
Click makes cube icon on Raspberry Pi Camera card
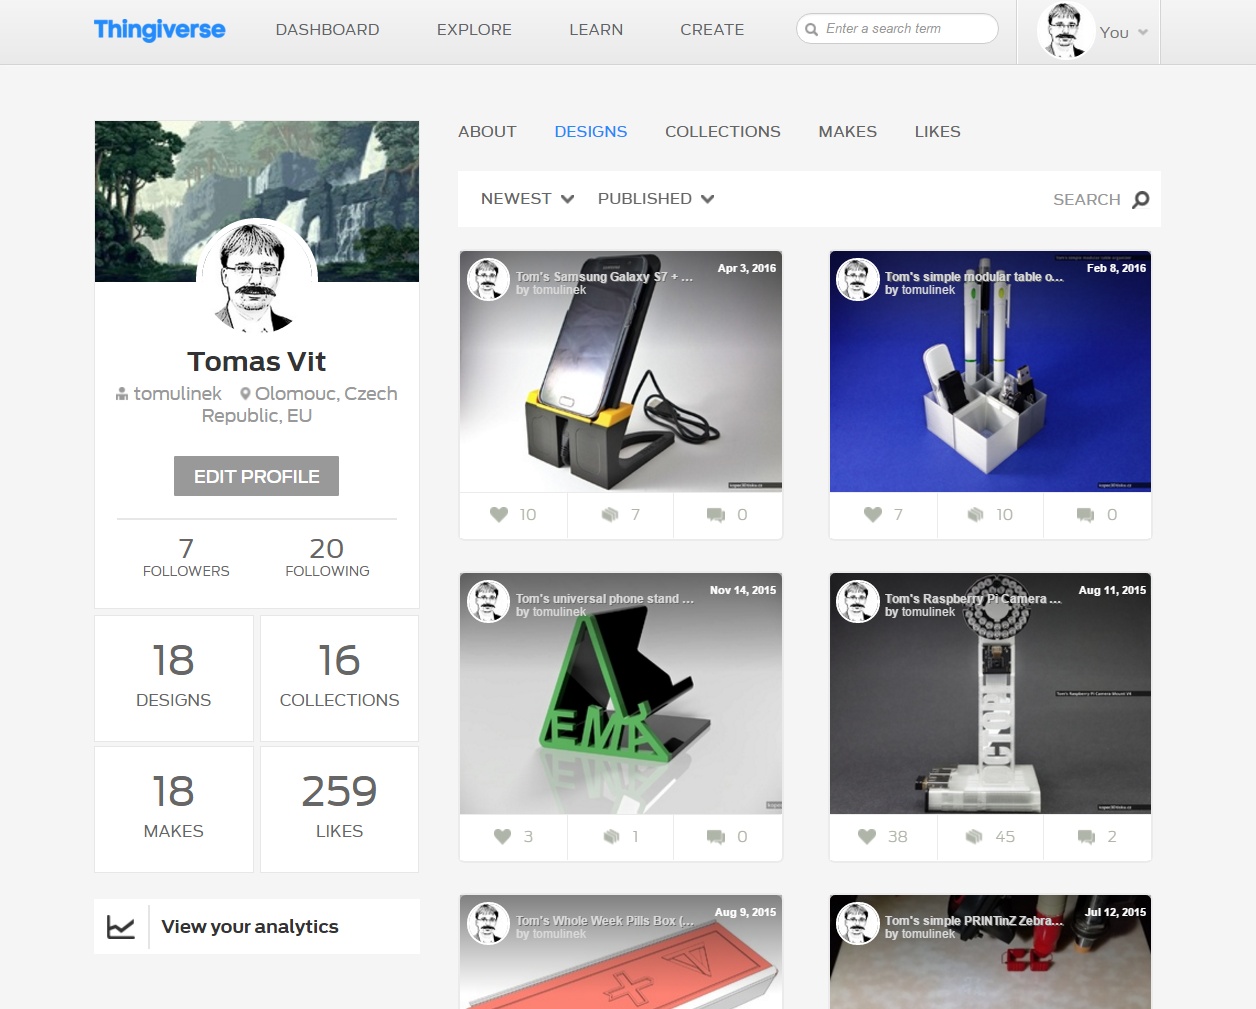pyautogui.click(x=974, y=836)
